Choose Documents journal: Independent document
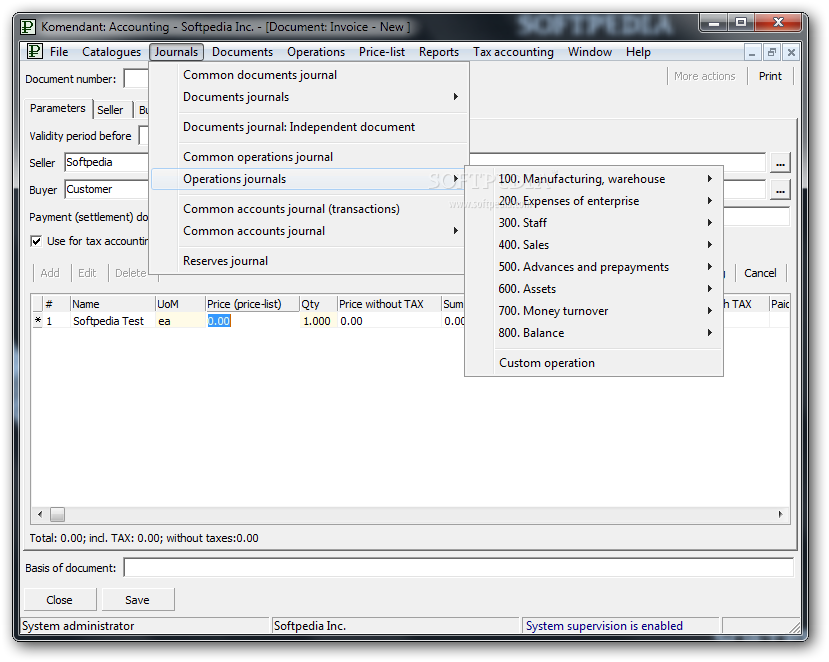Viewport: 829px width, 662px height. coord(309,127)
